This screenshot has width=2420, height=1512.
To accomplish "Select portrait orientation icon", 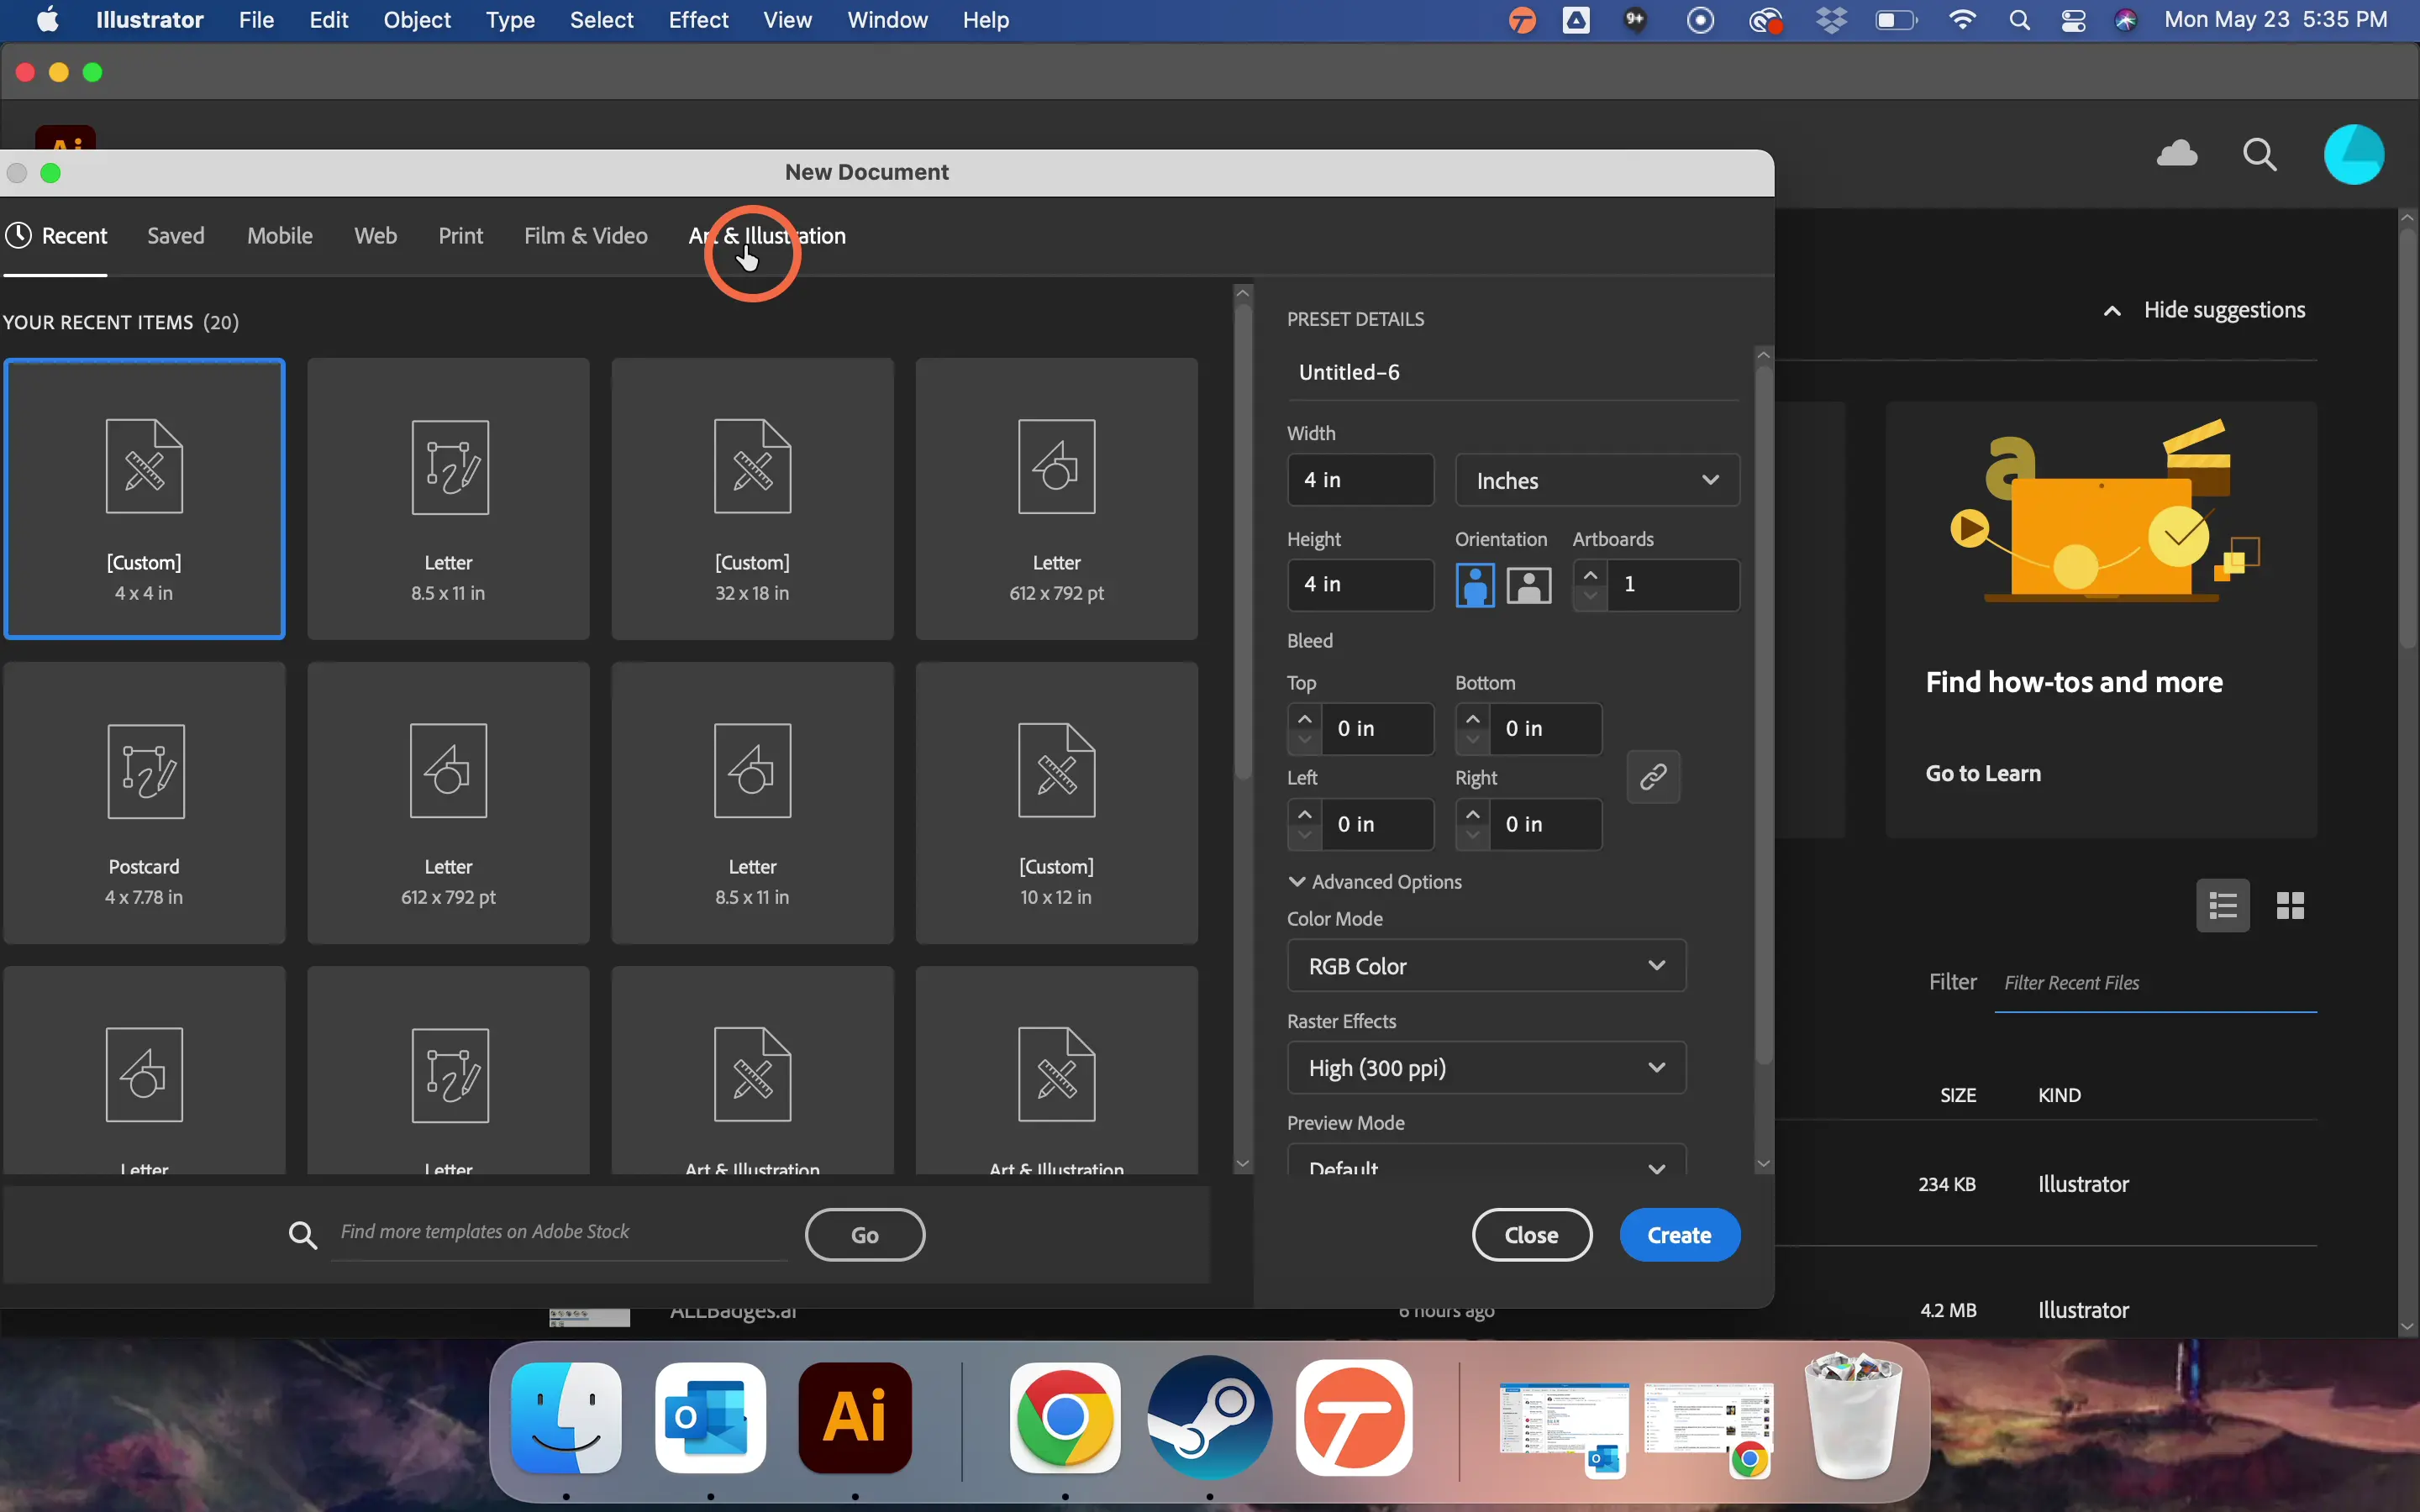I will (x=1475, y=585).
